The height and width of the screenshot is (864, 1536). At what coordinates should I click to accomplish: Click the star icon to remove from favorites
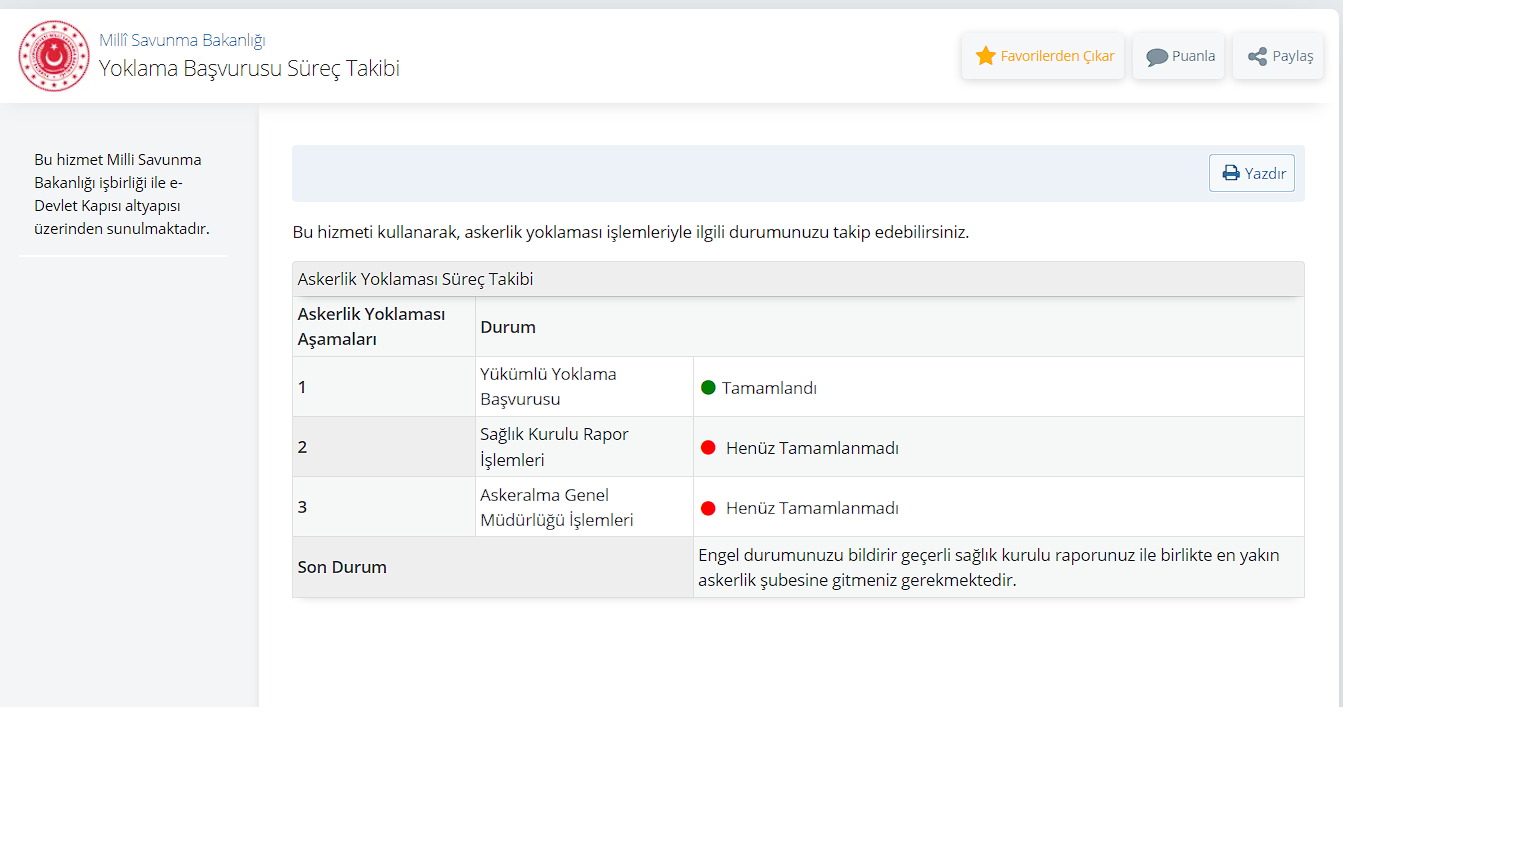(x=986, y=56)
